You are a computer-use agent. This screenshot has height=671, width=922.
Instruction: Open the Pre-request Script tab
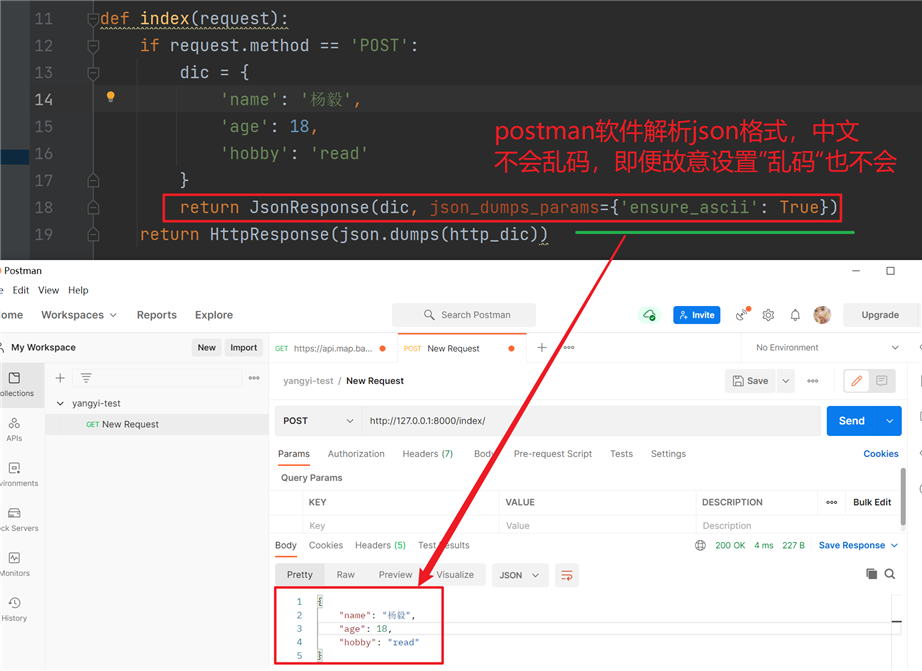(553, 454)
